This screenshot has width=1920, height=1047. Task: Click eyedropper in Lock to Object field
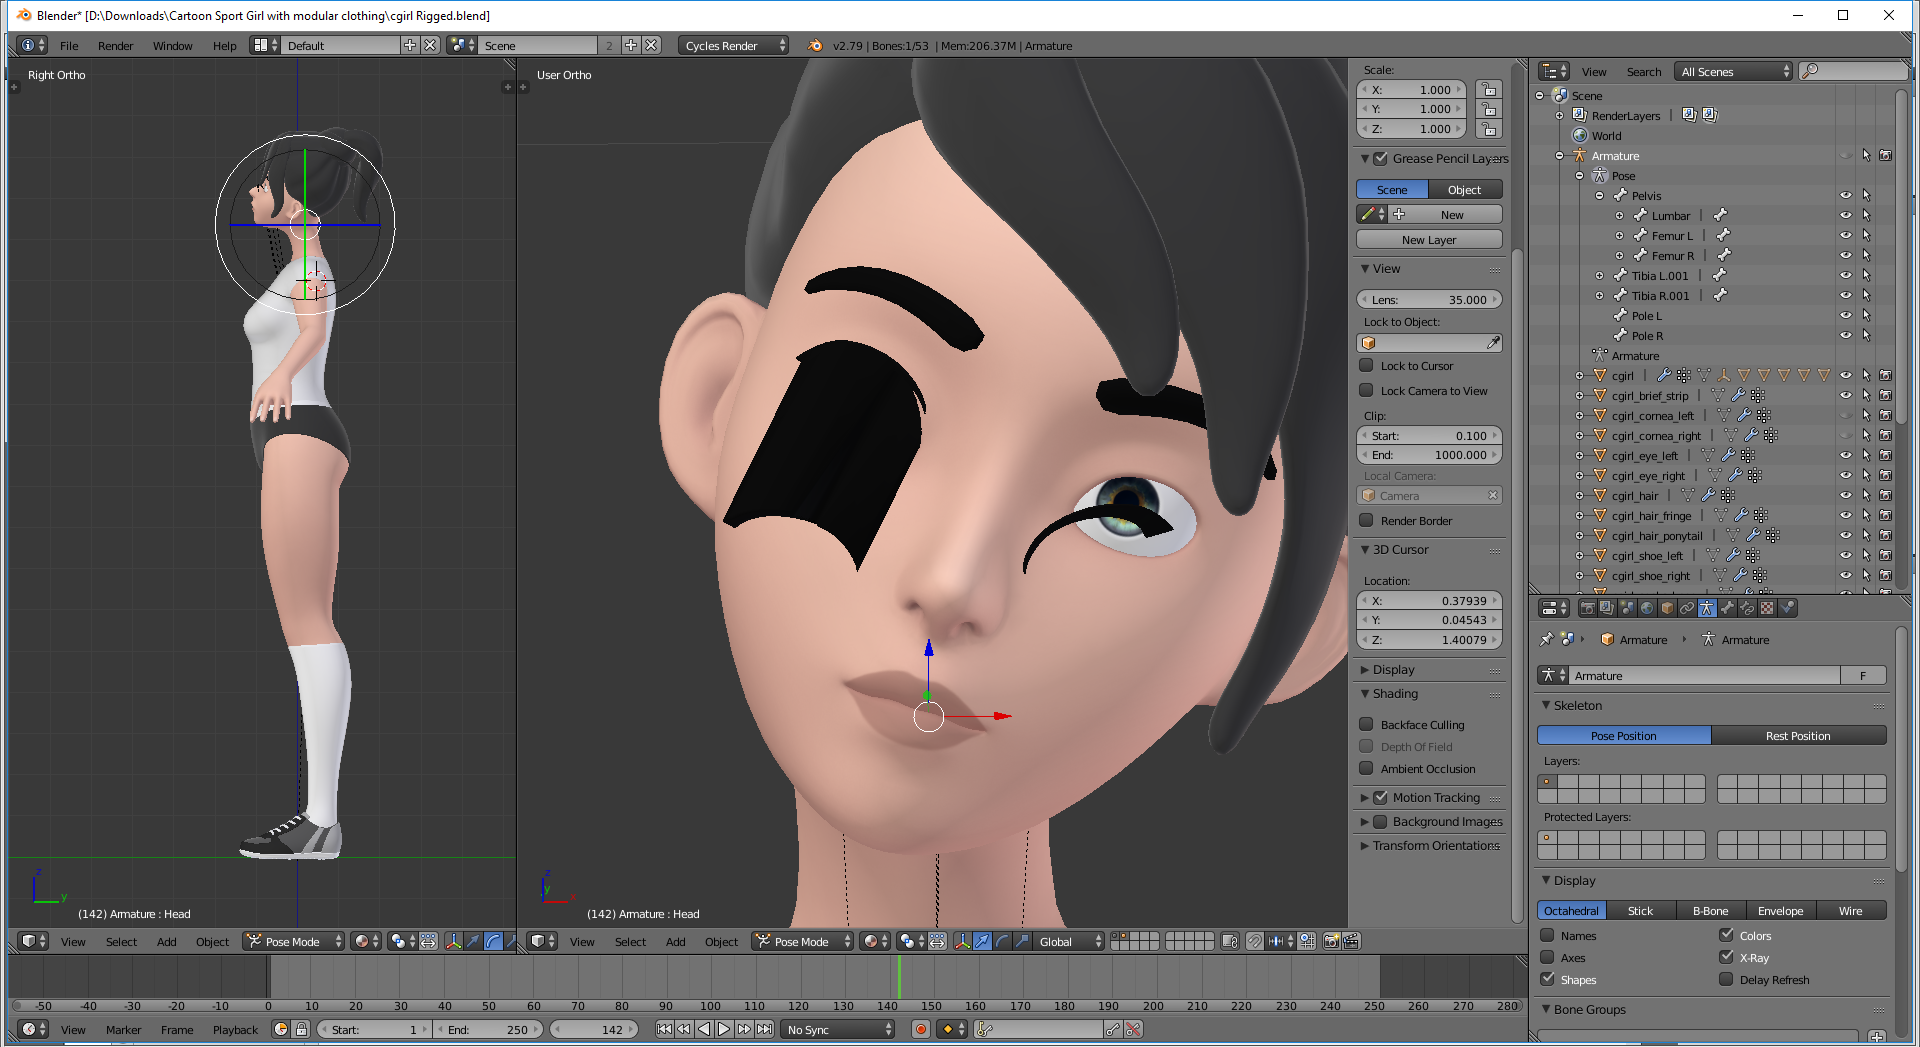[x=1493, y=343]
